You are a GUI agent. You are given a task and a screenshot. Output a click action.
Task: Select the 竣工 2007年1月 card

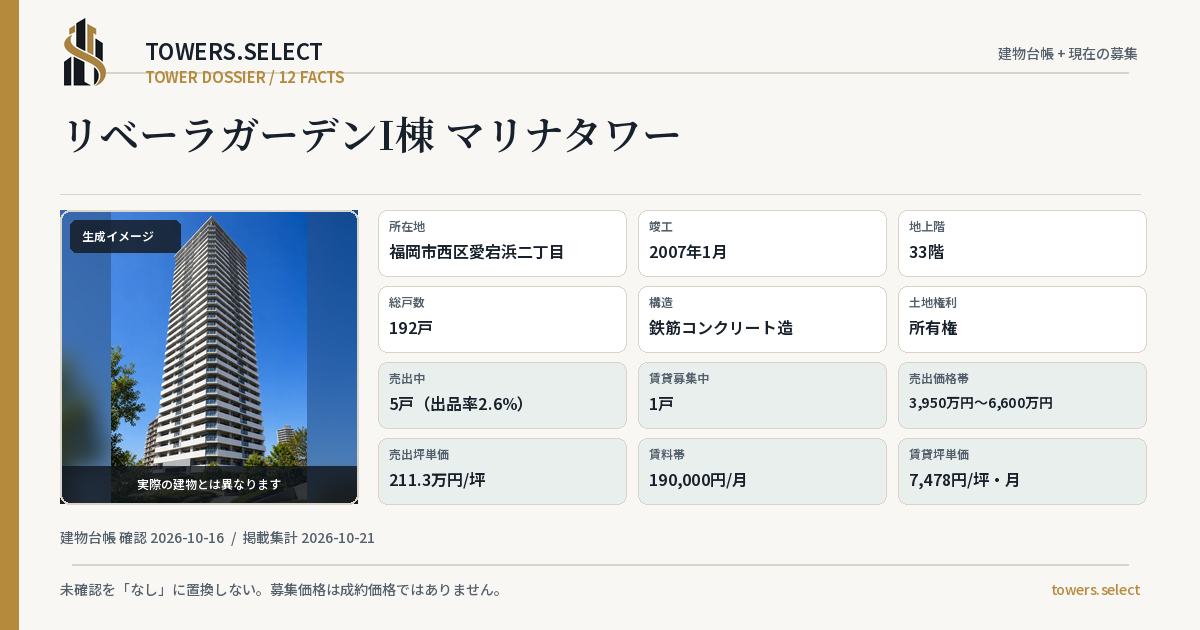tap(762, 243)
